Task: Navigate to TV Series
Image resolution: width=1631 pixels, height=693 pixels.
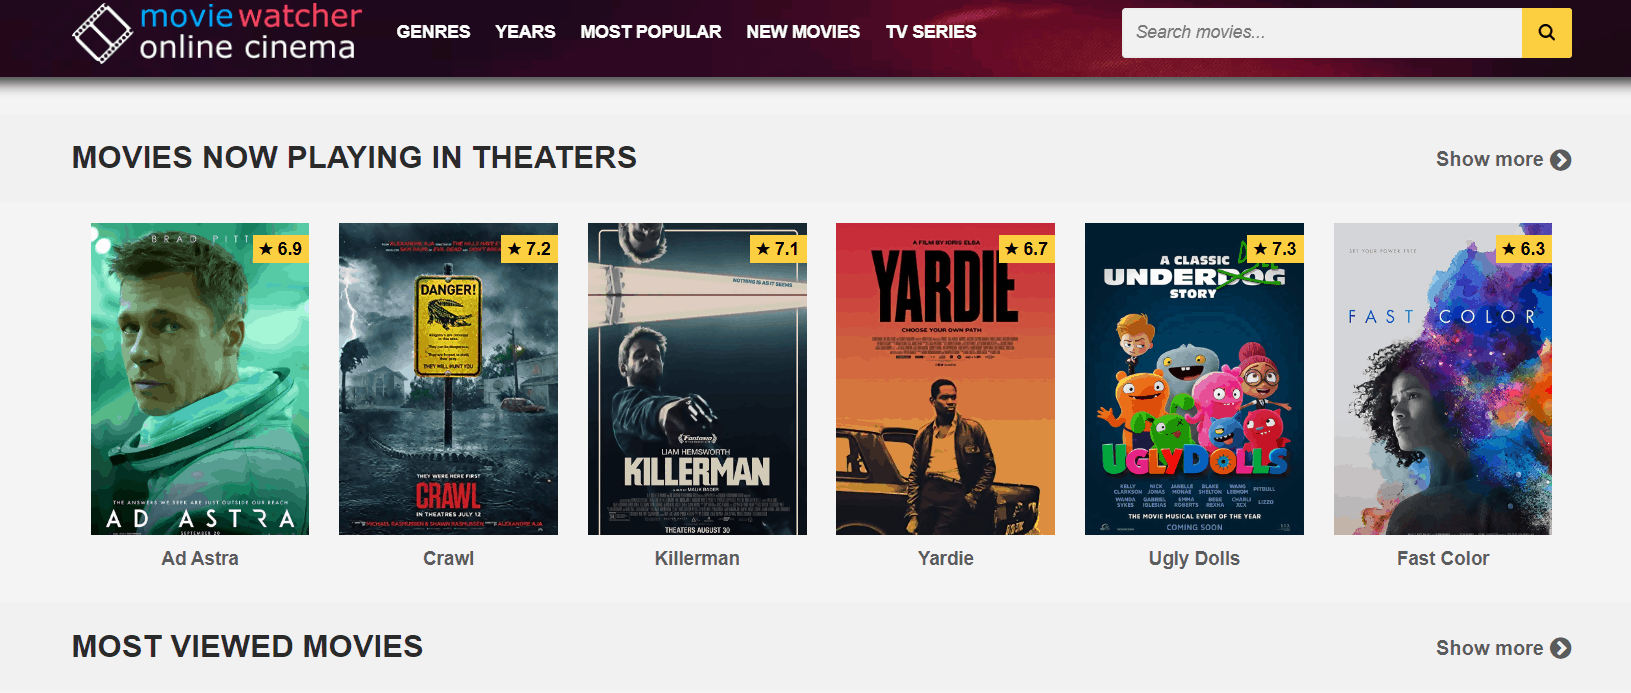Action: click(931, 32)
